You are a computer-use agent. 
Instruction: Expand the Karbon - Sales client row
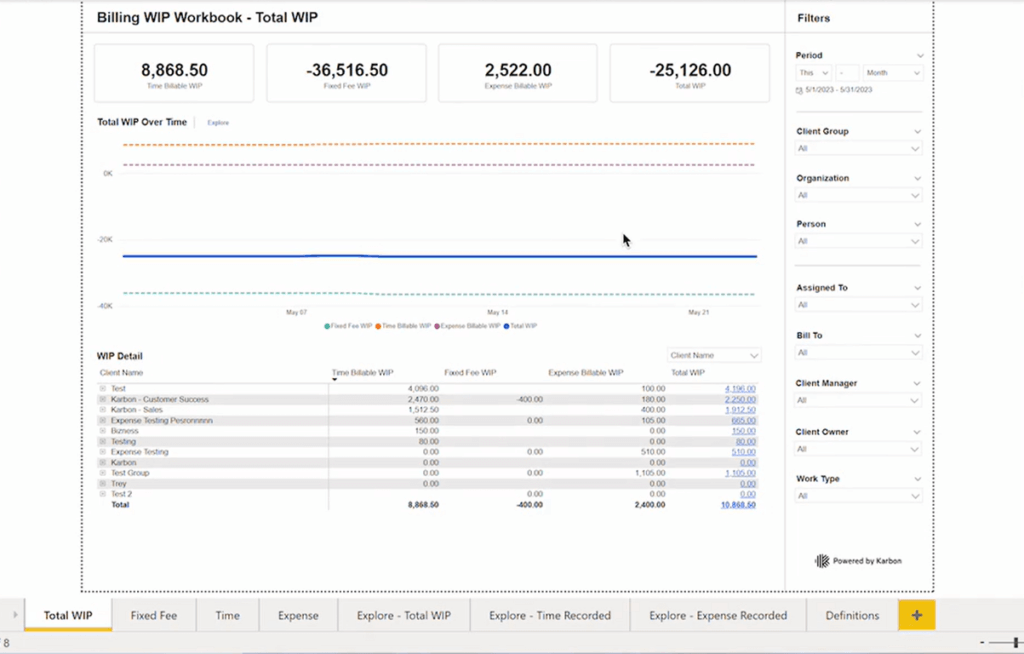coord(103,410)
